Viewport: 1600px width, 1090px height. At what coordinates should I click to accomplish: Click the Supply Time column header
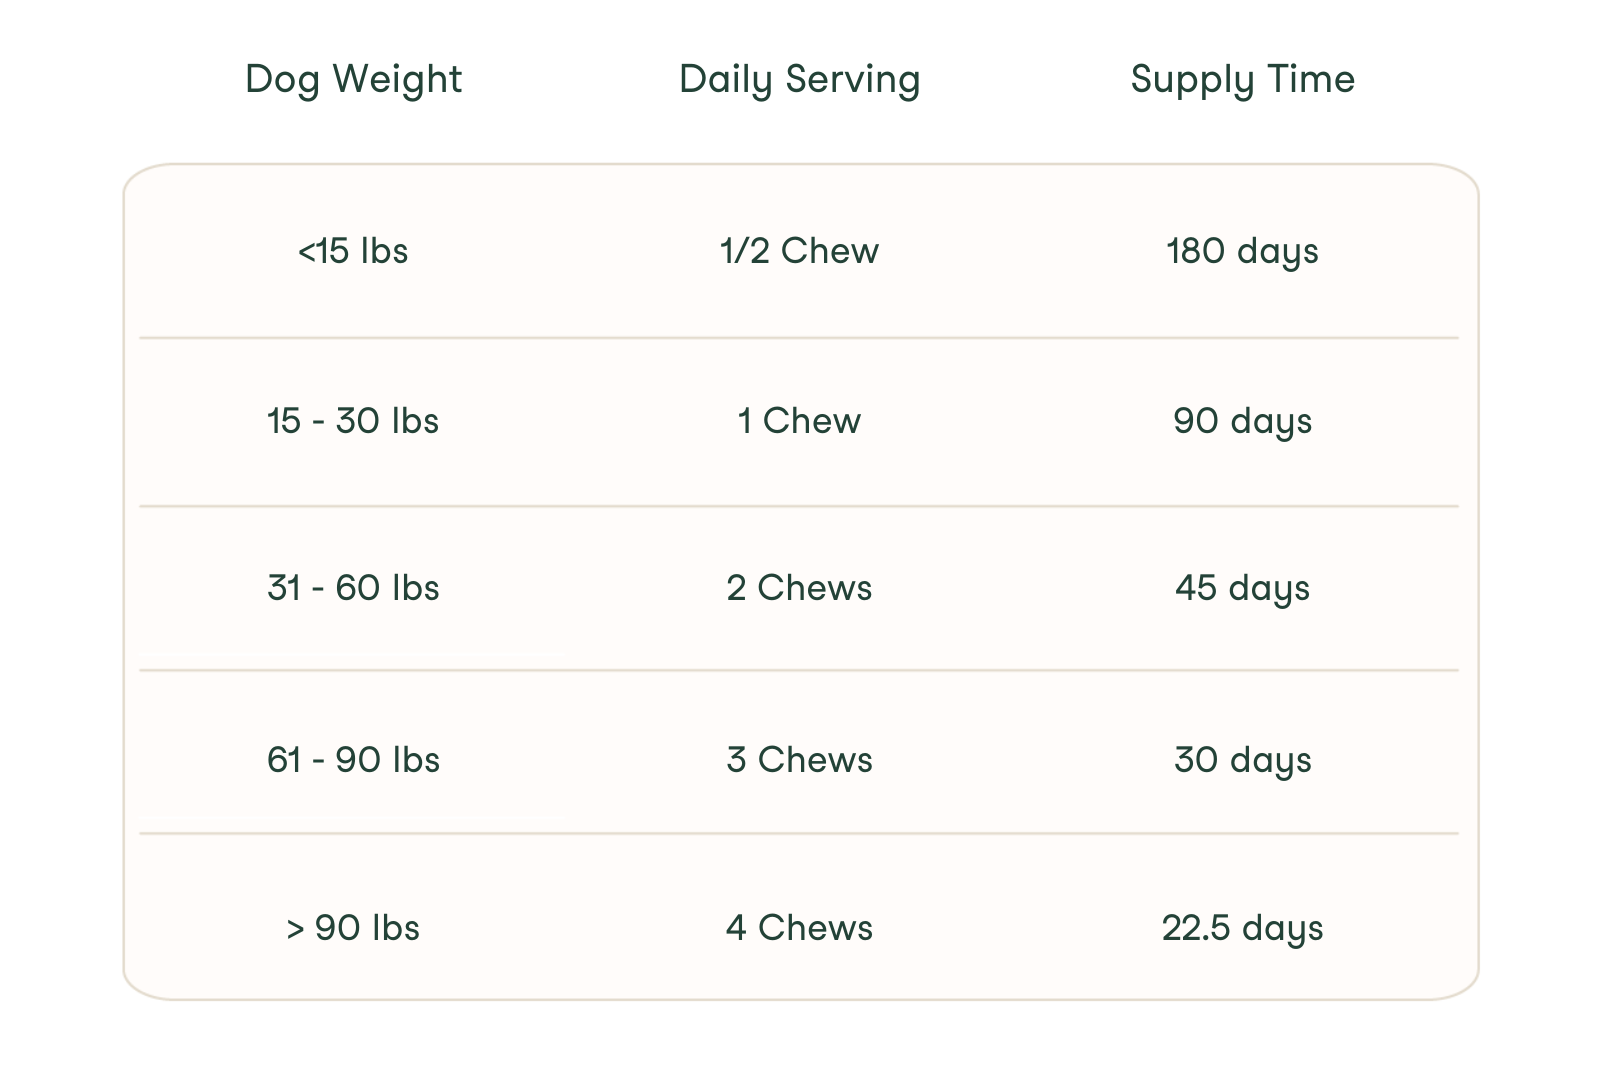point(1242,79)
